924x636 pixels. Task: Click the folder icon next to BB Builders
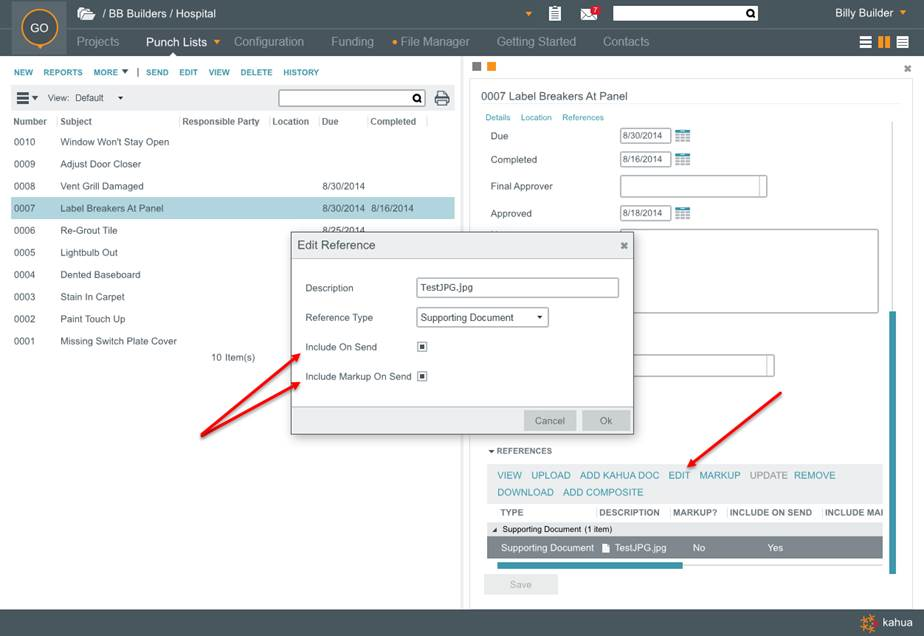(87, 14)
